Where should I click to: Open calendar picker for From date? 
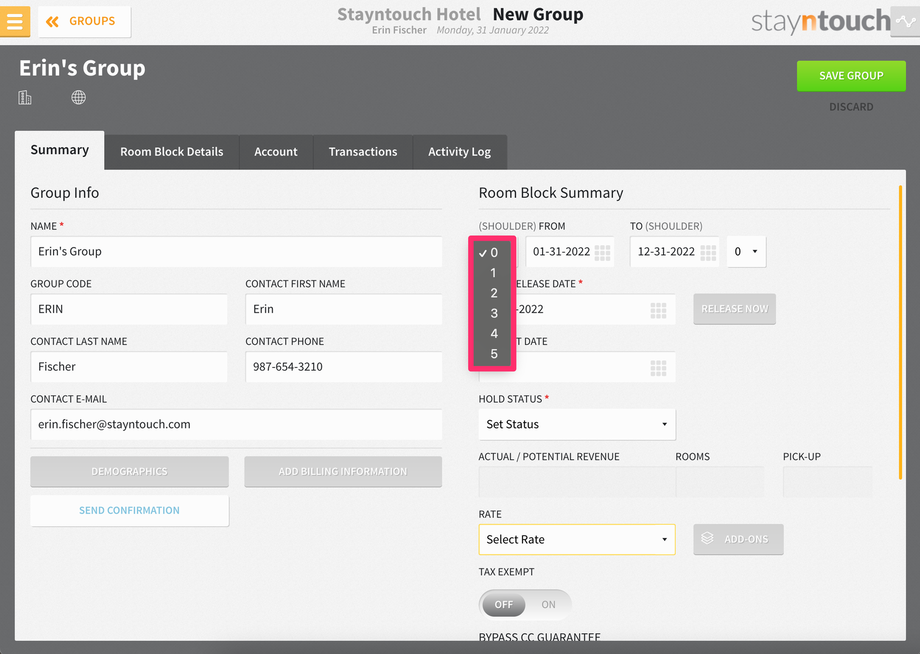[x=602, y=252]
